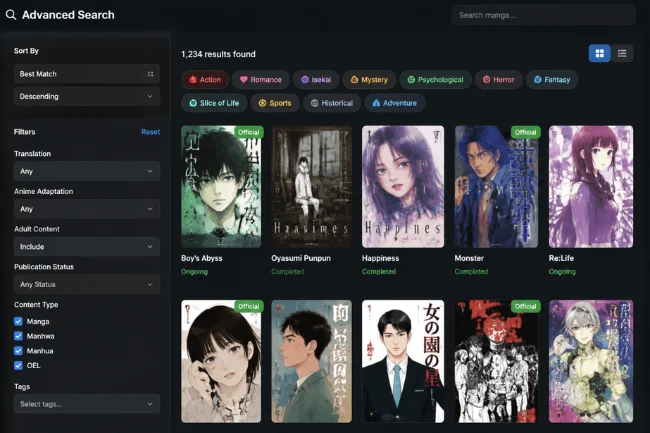Image resolution: width=650 pixels, height=433 pixels.
Task: Filter by the Adventure genre tag
Action: (x=395, y=103)
